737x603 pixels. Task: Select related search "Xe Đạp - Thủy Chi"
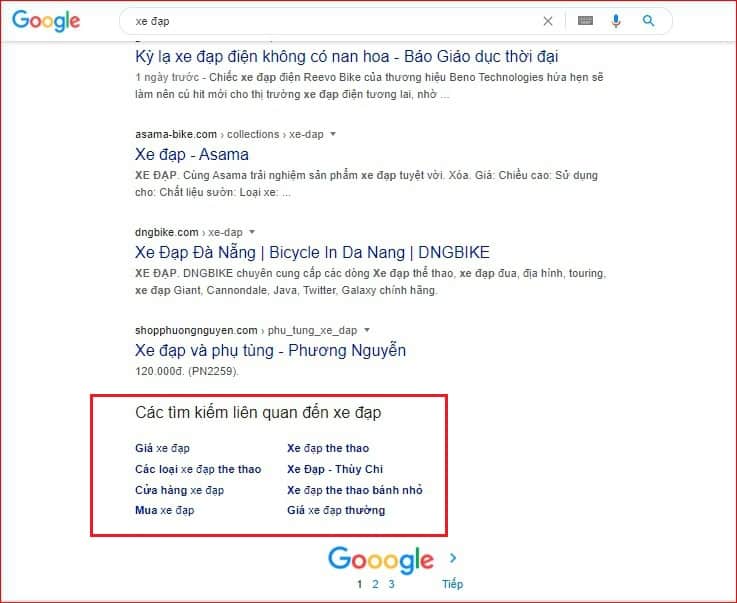(x=335, y=469)
